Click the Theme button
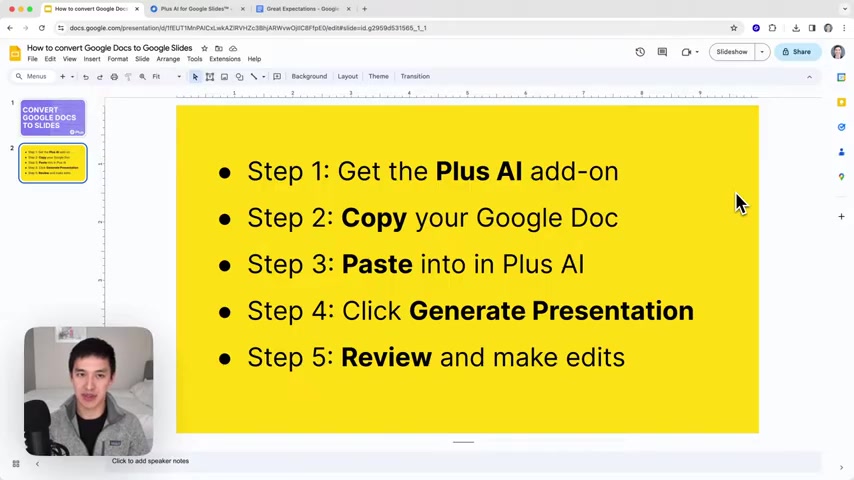Screen dimensions: 854x480 (379, 77)
